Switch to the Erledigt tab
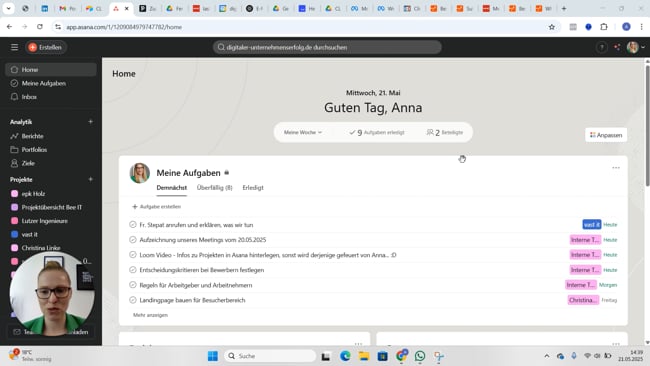Image resolution: width=650 pixels, height=366 pixels. tap(253, 188)
